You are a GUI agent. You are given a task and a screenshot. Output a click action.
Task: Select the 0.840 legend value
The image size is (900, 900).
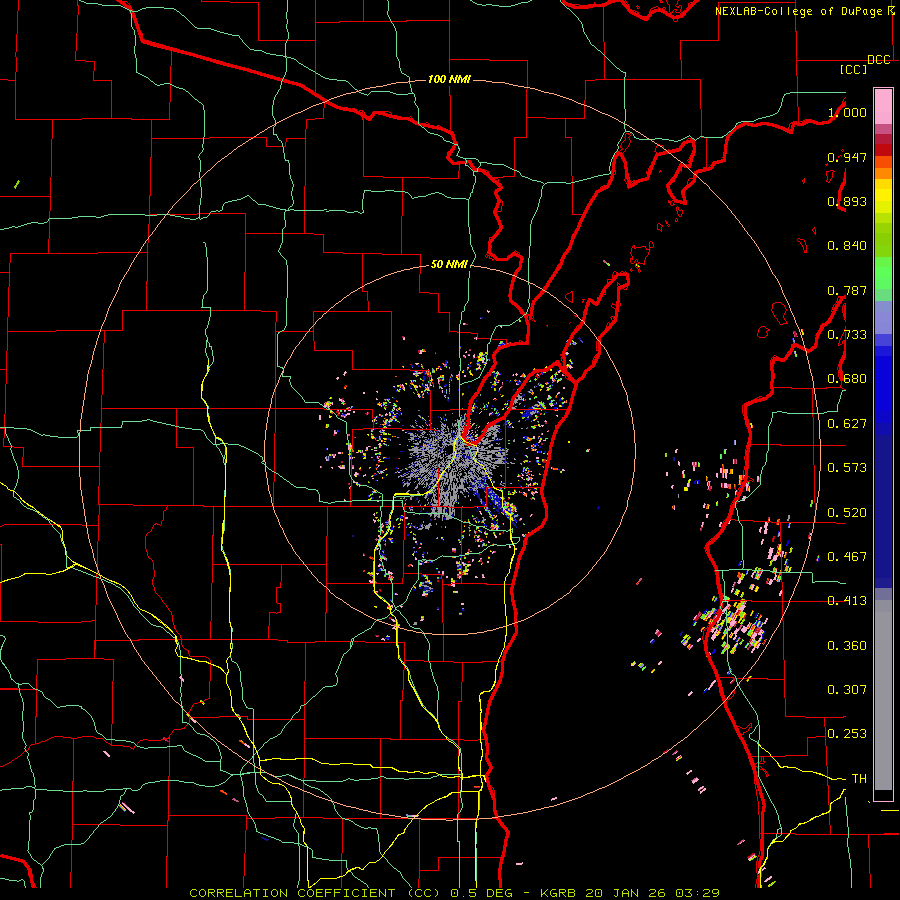click(x=847, y=246)
